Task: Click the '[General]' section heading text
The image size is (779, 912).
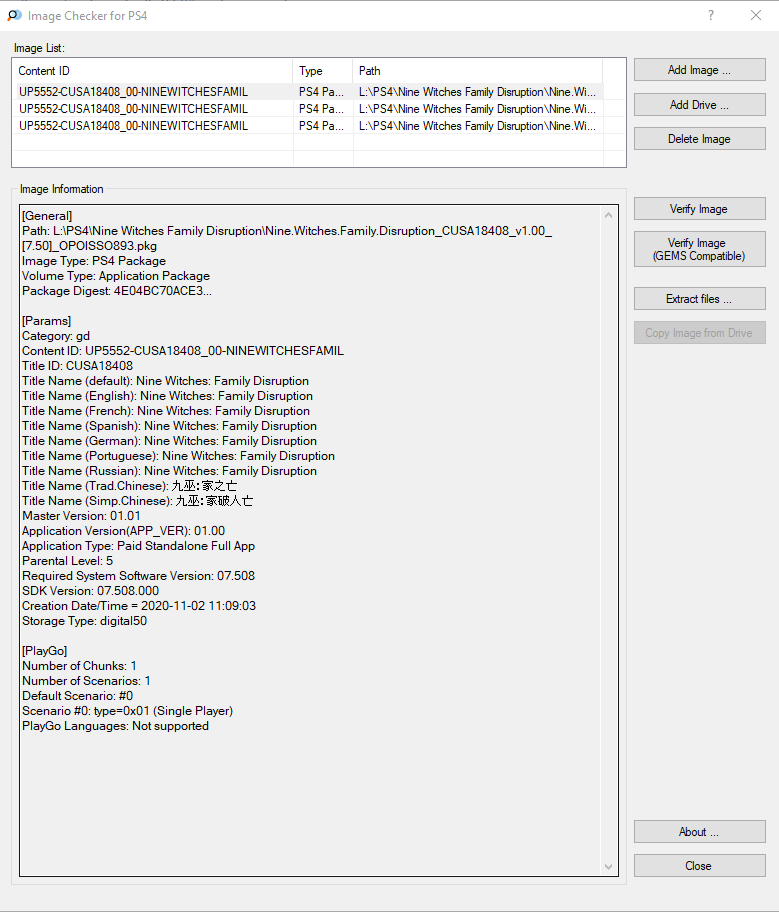Action: pyautogui.click(x=47, y=216)
